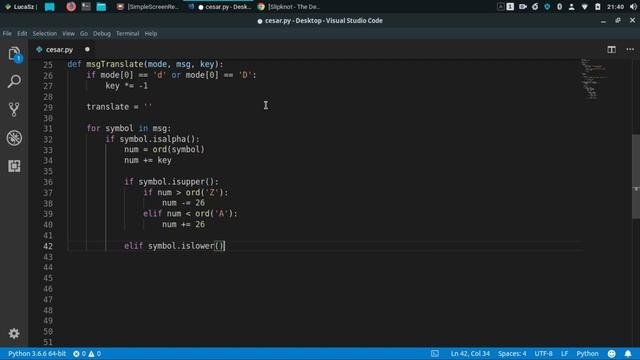Click line number 25 in gutter
This screenshot has width=640, height=360.
(48, 64)
